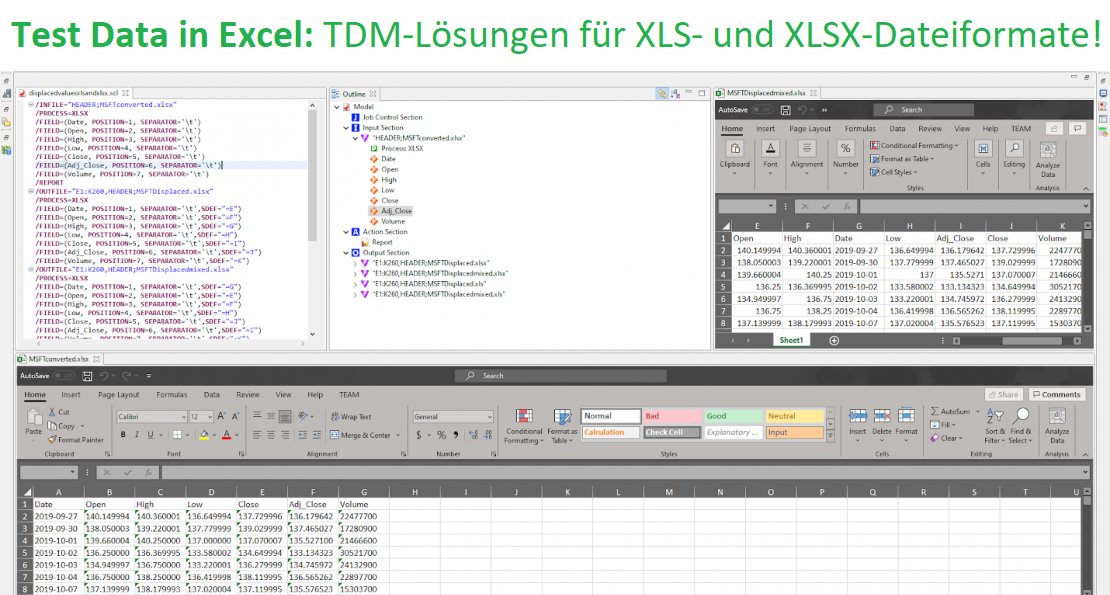This screenshot has height=595, width=1110.
Task: Click Analyze Data icon in lower Excel
Action: click(1057, 417)
